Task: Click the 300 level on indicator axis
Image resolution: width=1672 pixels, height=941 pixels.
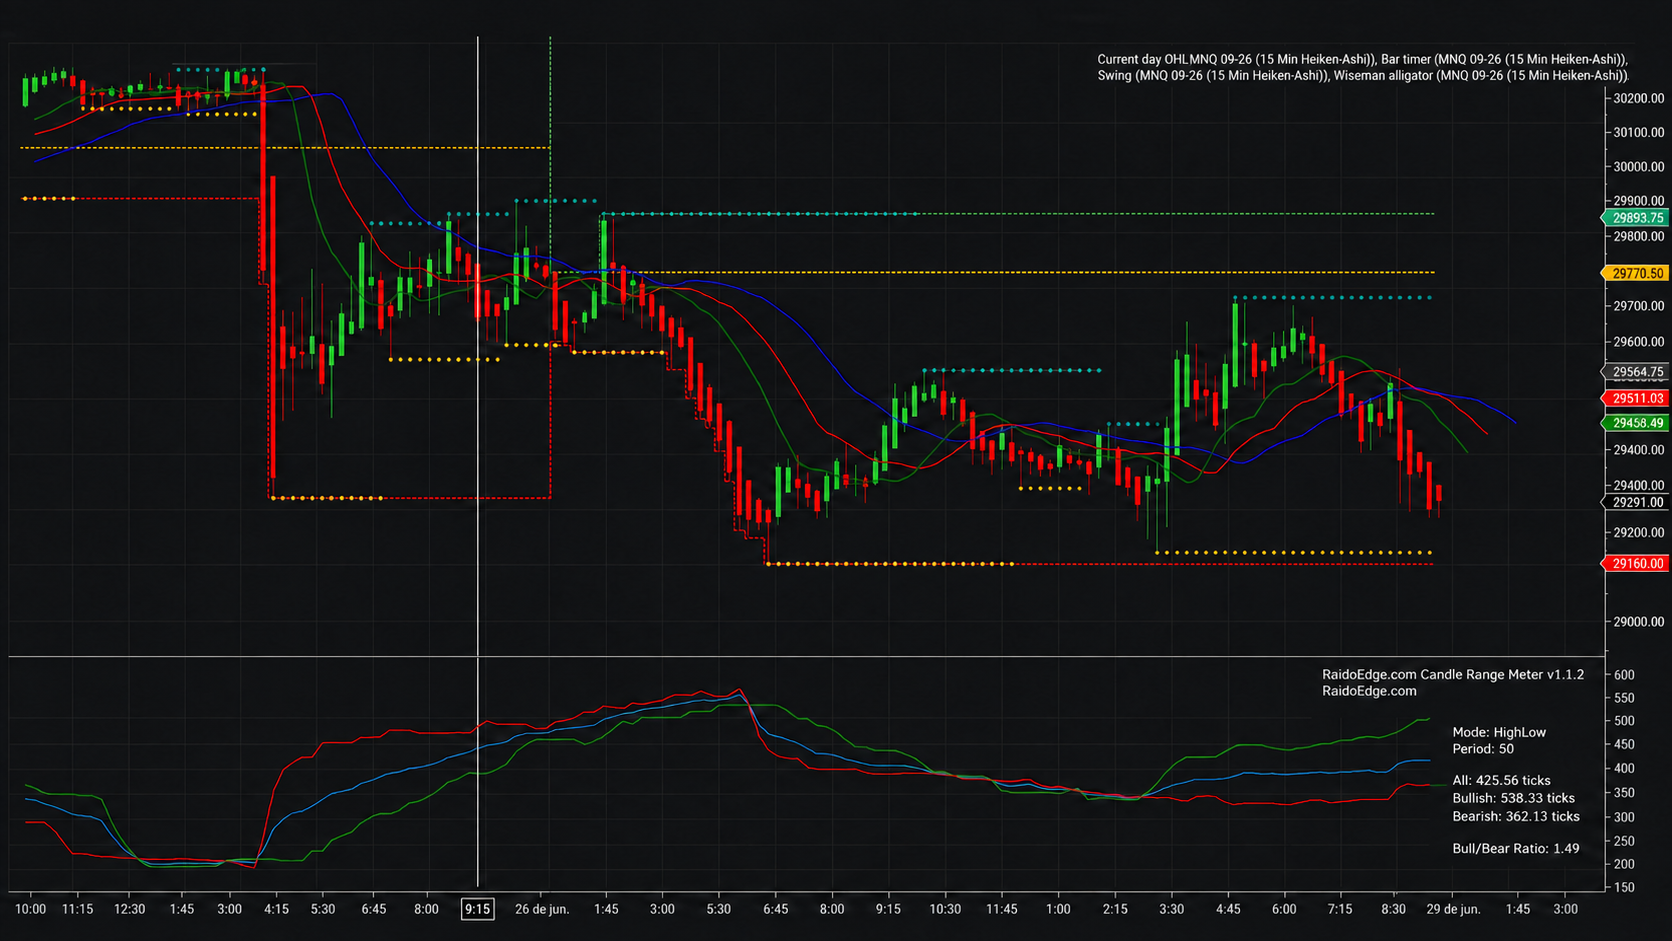Action: click(1624, 817)
